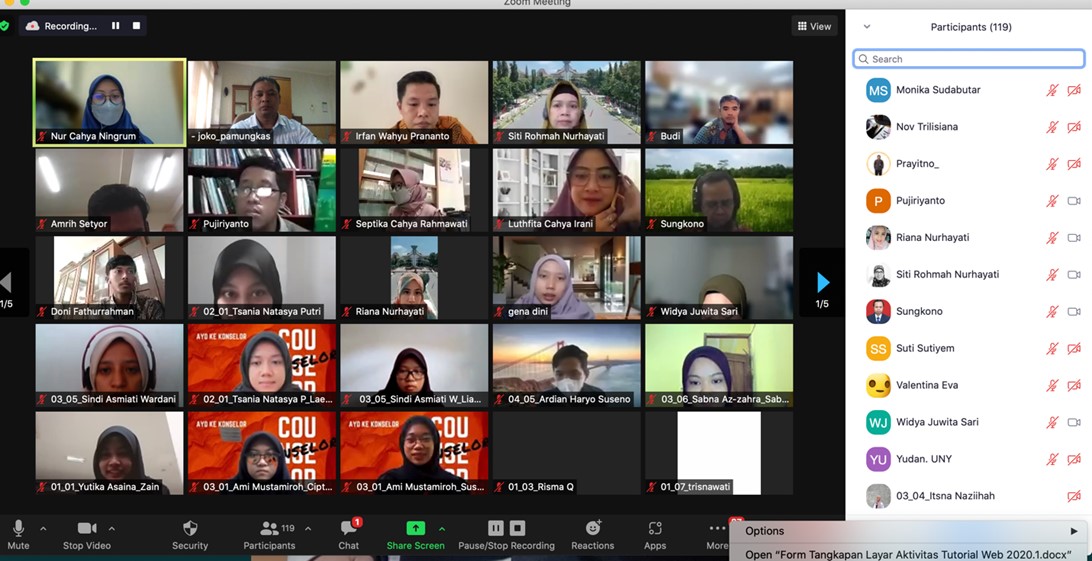Click the participants Search field
This screenshot has width=1092, height=561.
click(x=969, y=59)
